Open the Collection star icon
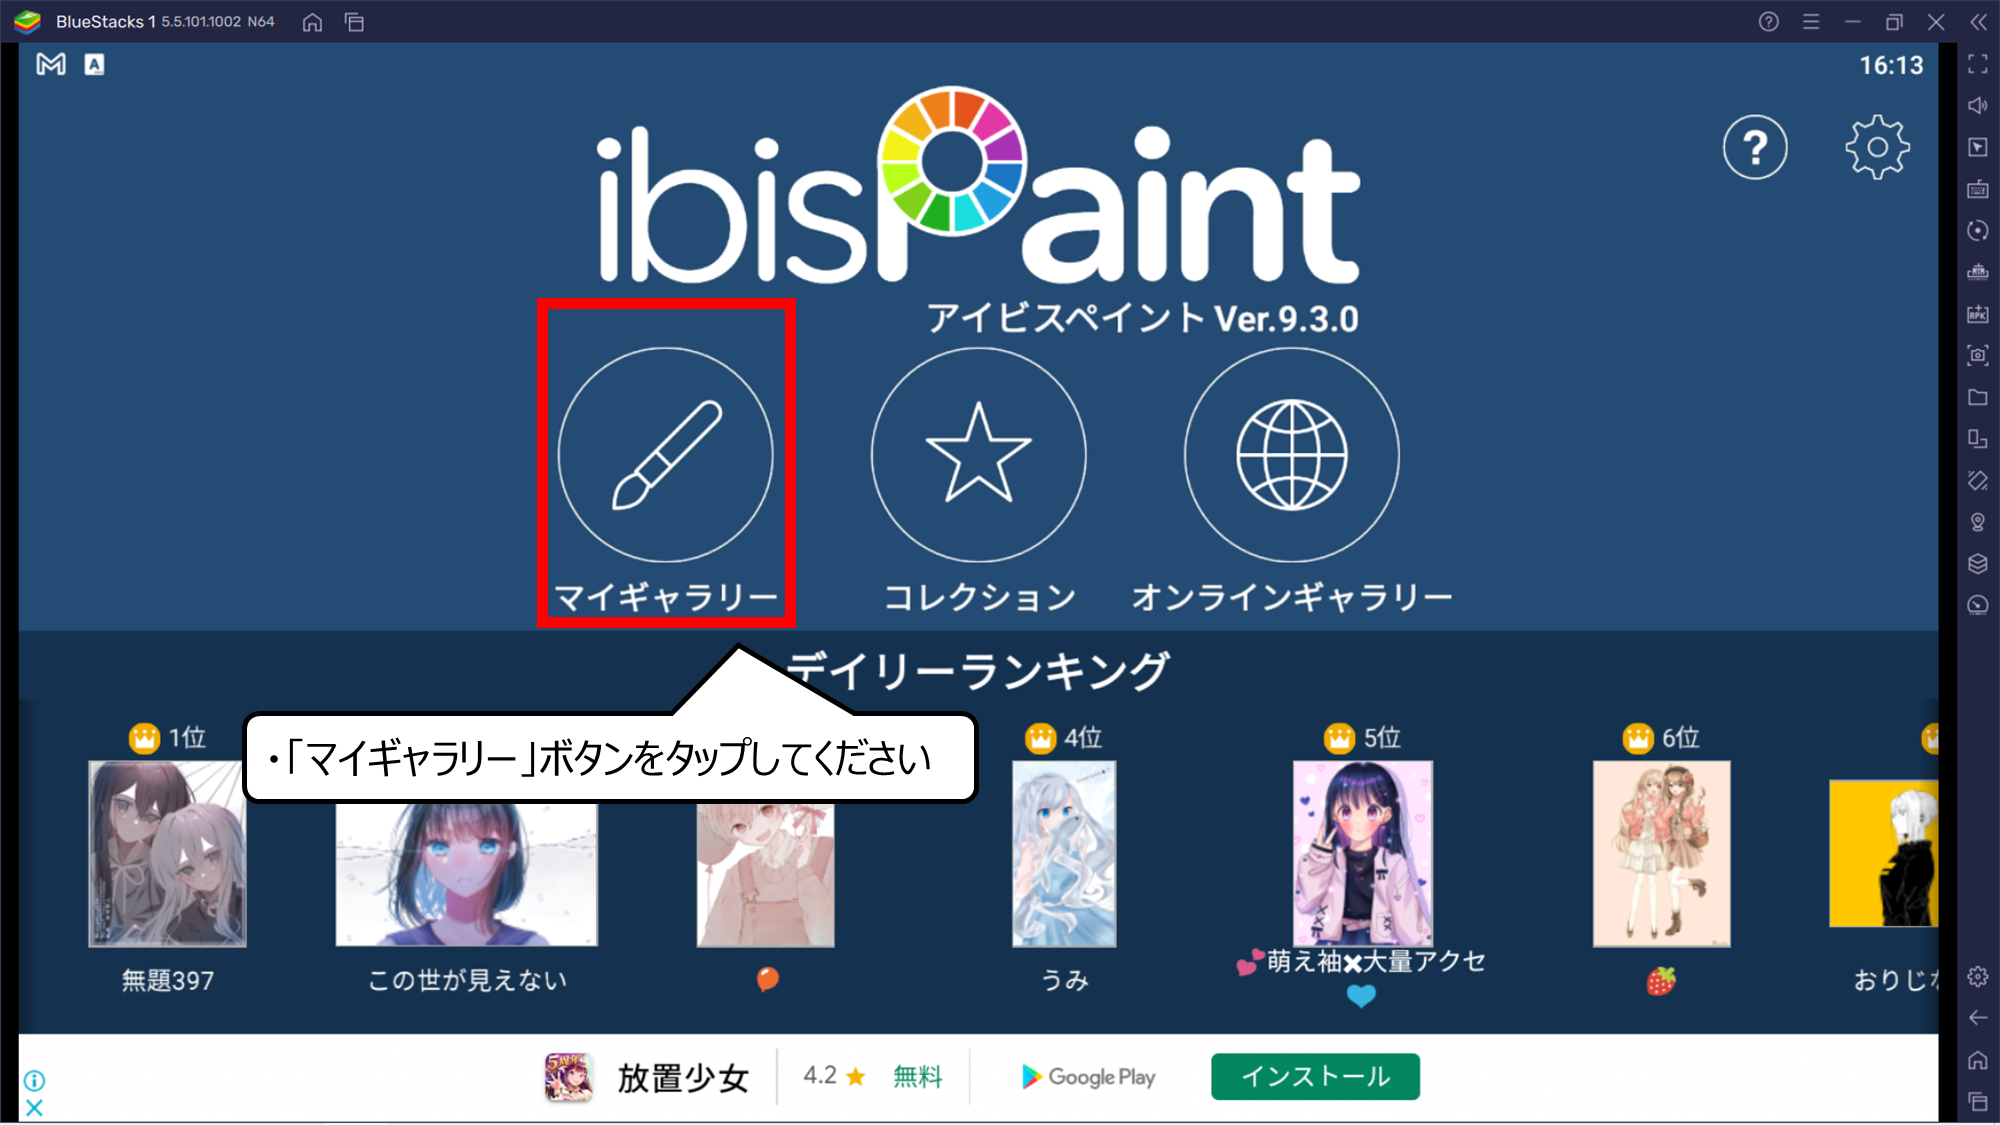2000x1125 pixels. pyautogui.click(x=979, y=455)
